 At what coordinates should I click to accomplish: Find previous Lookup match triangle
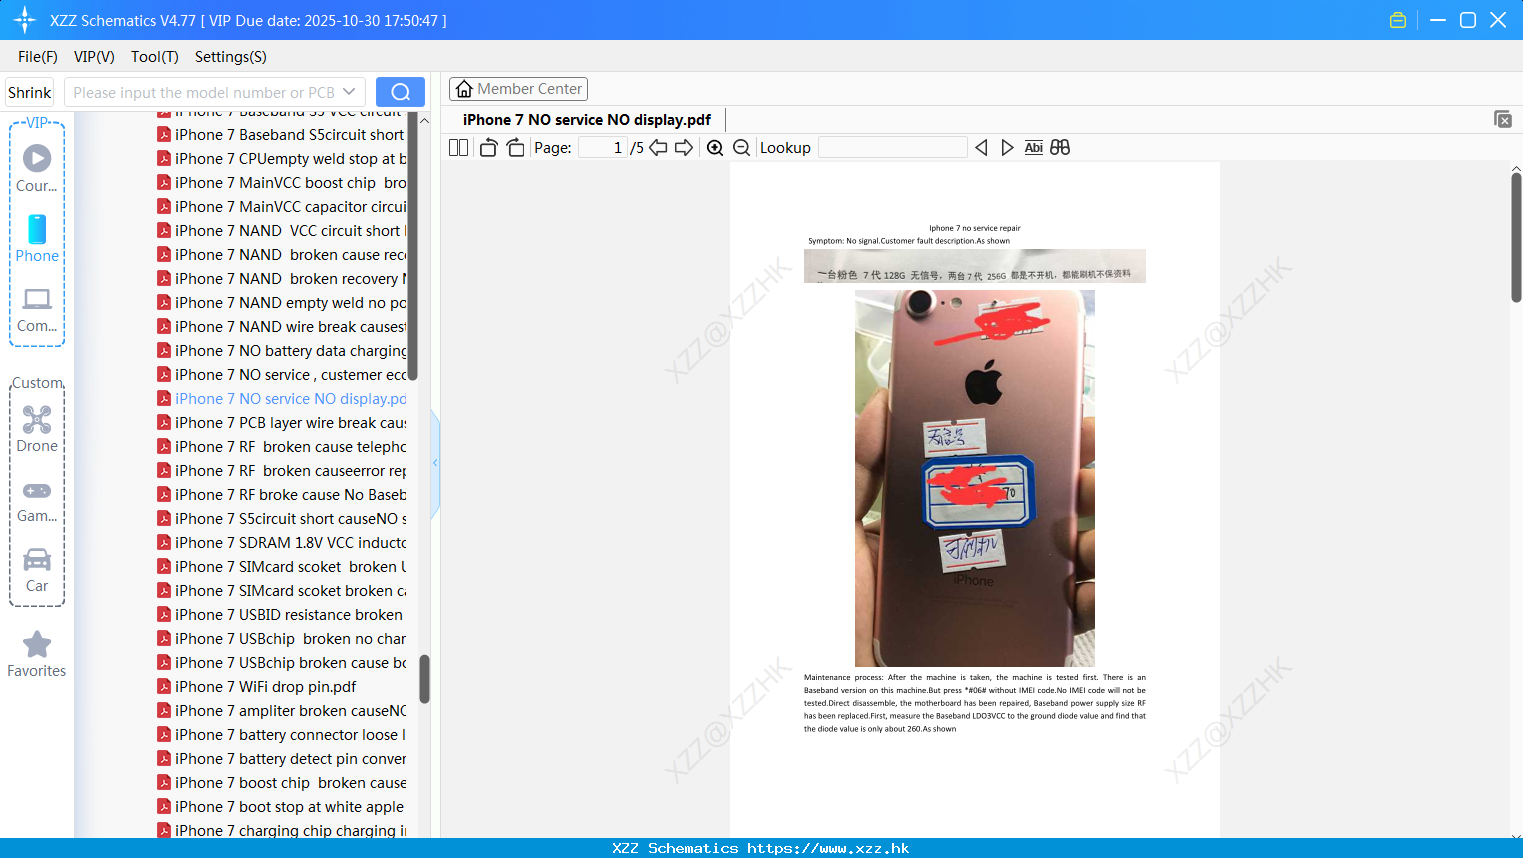point(981,147)
